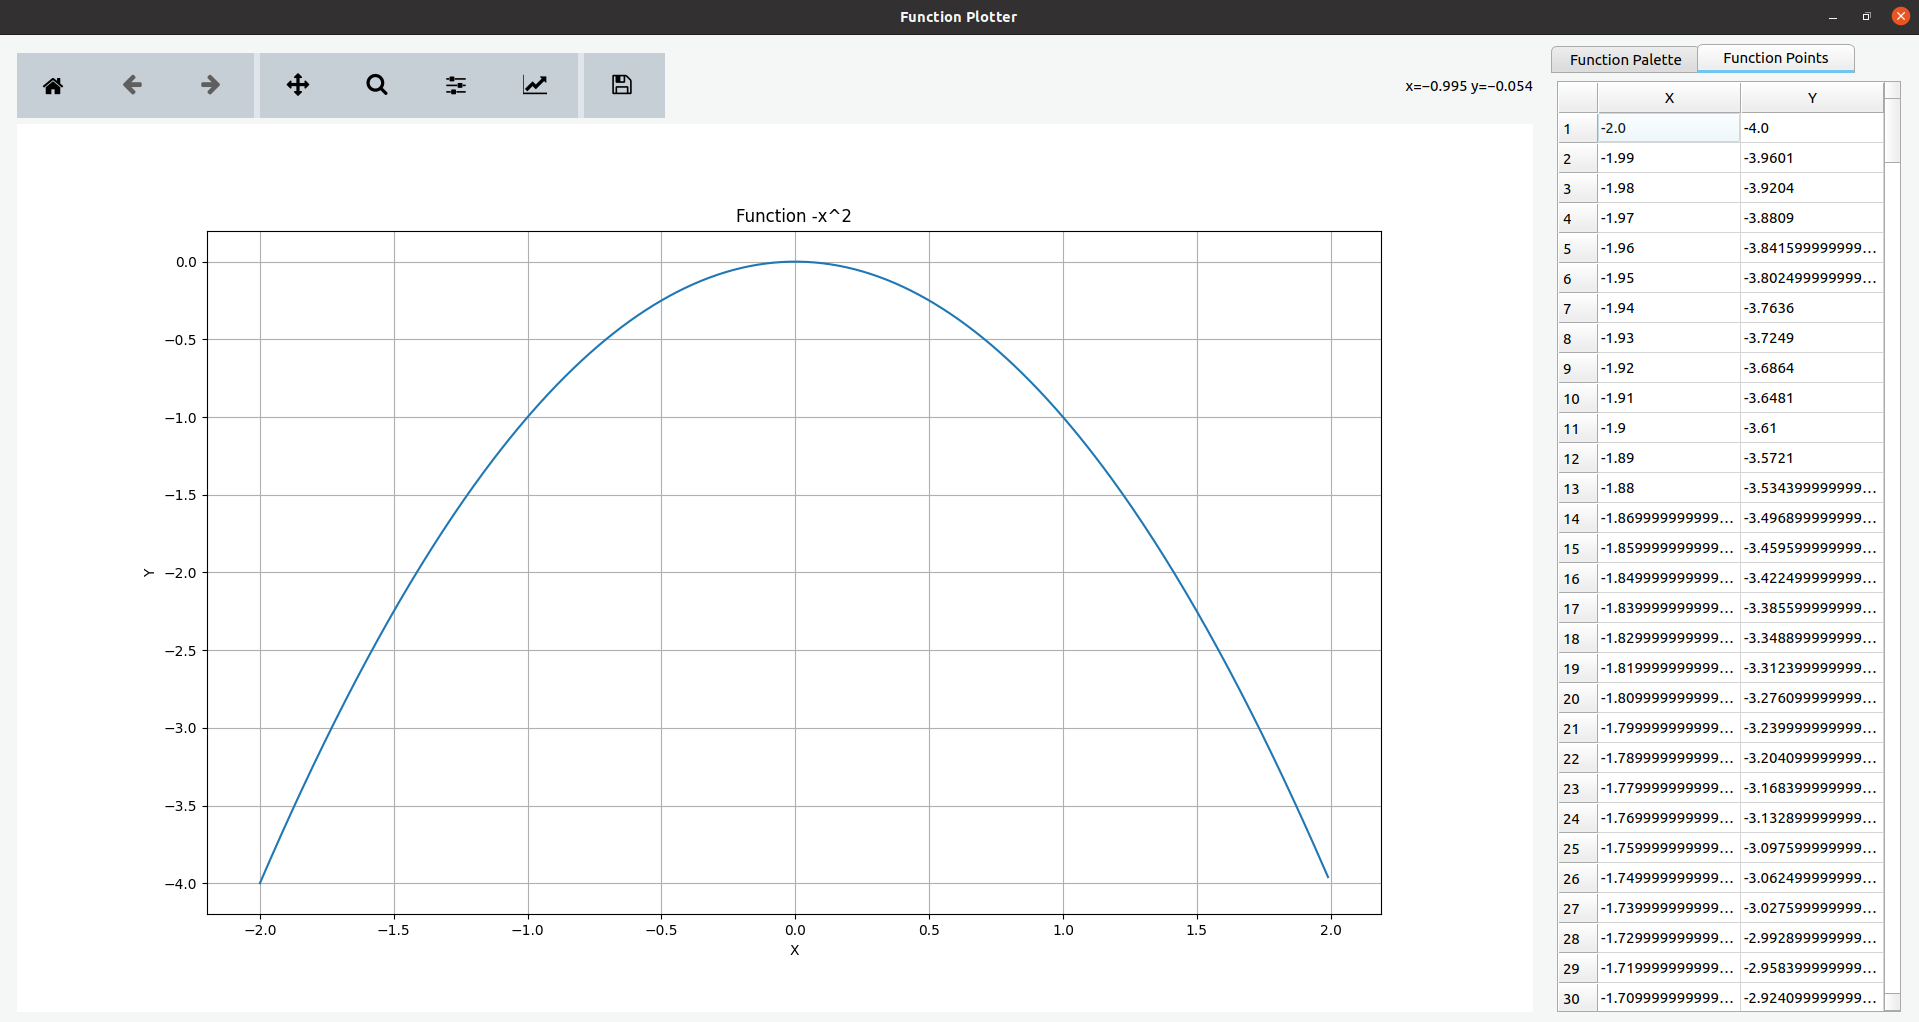Viewport: 1919px width, 1022px height.
Task: Click the Y column header
Action: tap(1812, 98)
